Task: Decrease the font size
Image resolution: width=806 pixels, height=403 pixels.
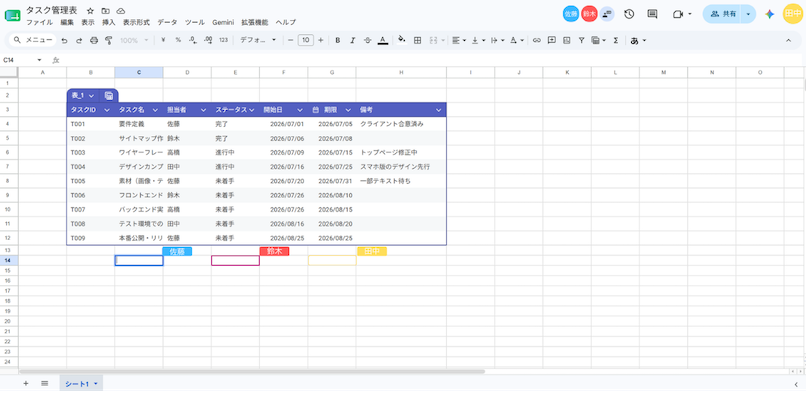Action: pos(290,40)
